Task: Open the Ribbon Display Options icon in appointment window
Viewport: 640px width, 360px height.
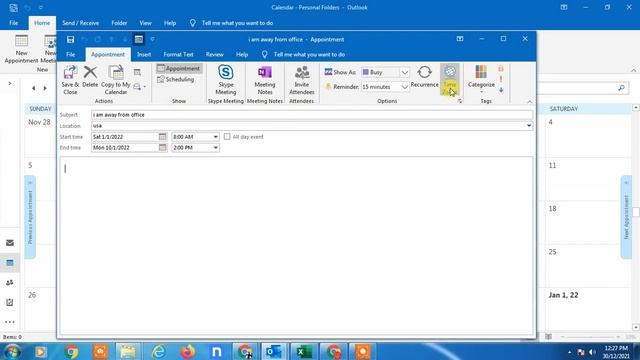Action: point(460,39)
